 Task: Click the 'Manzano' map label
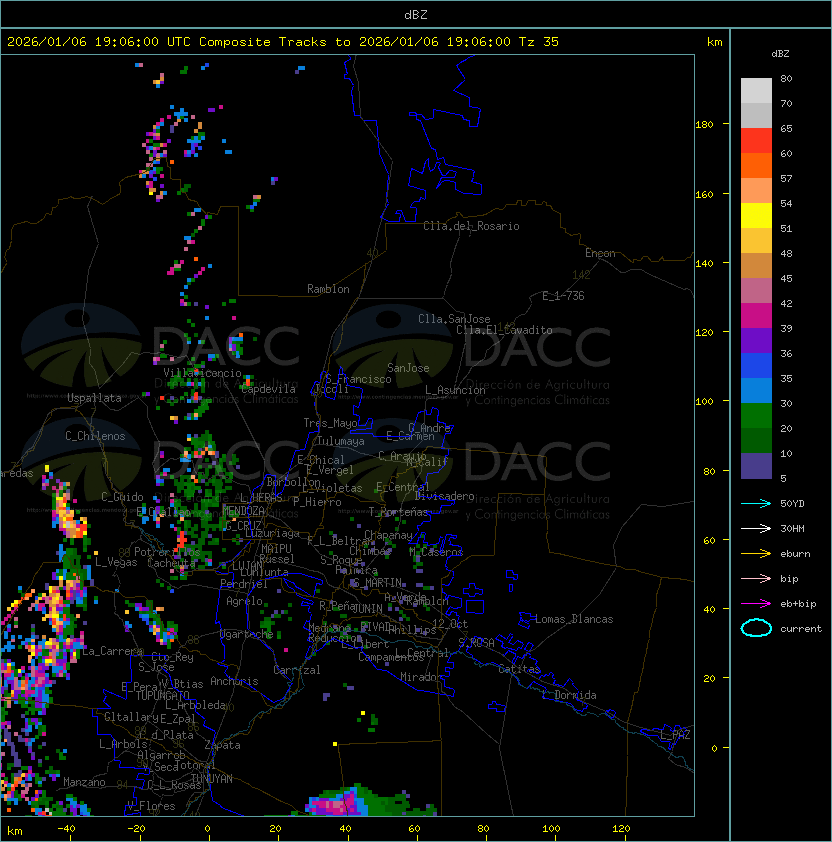[x=84, y=782]
